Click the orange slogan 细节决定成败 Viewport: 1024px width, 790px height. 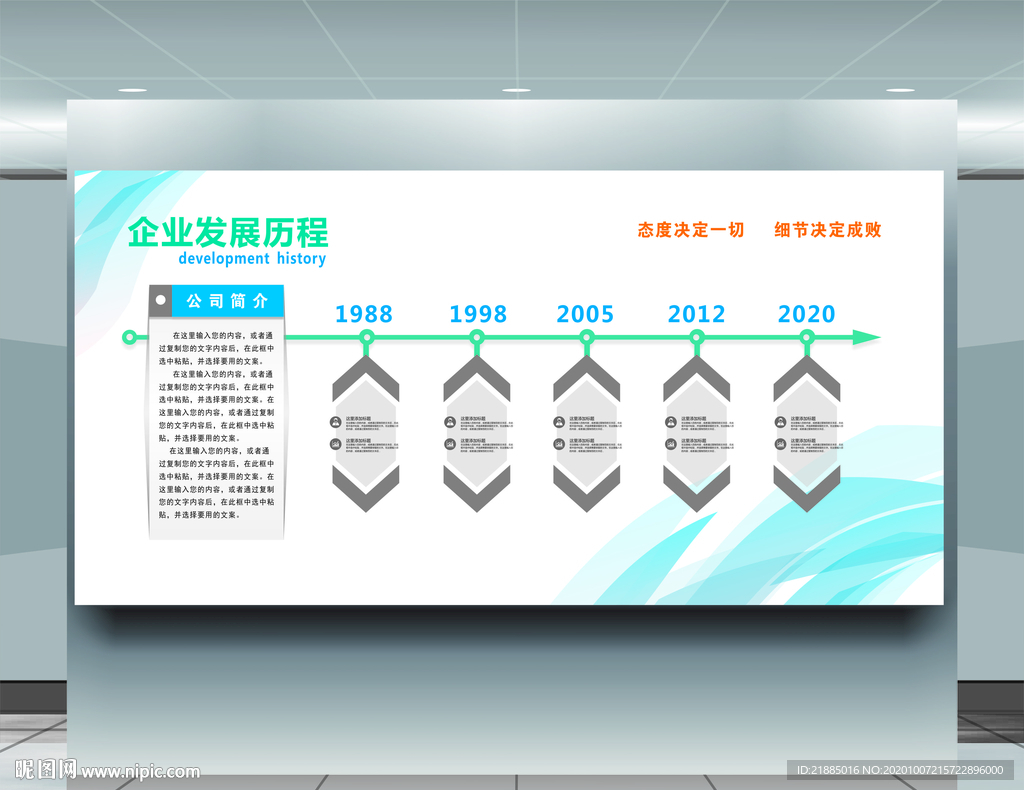click(x=828, y=230)
